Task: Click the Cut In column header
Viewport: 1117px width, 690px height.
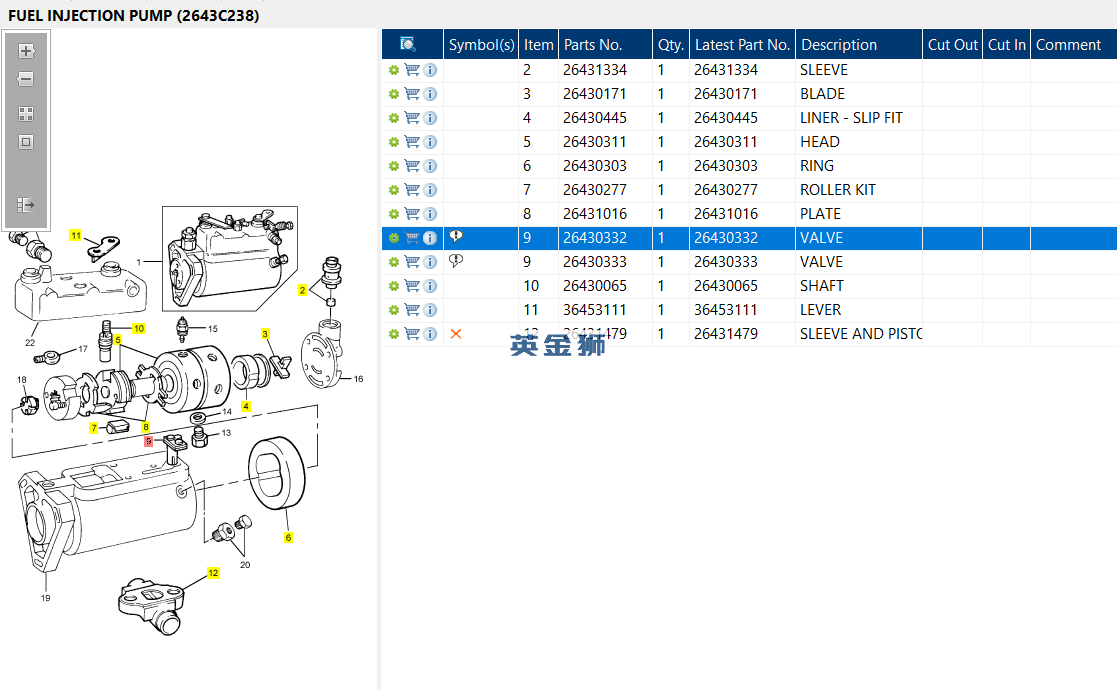Action: pos(1007,44)
